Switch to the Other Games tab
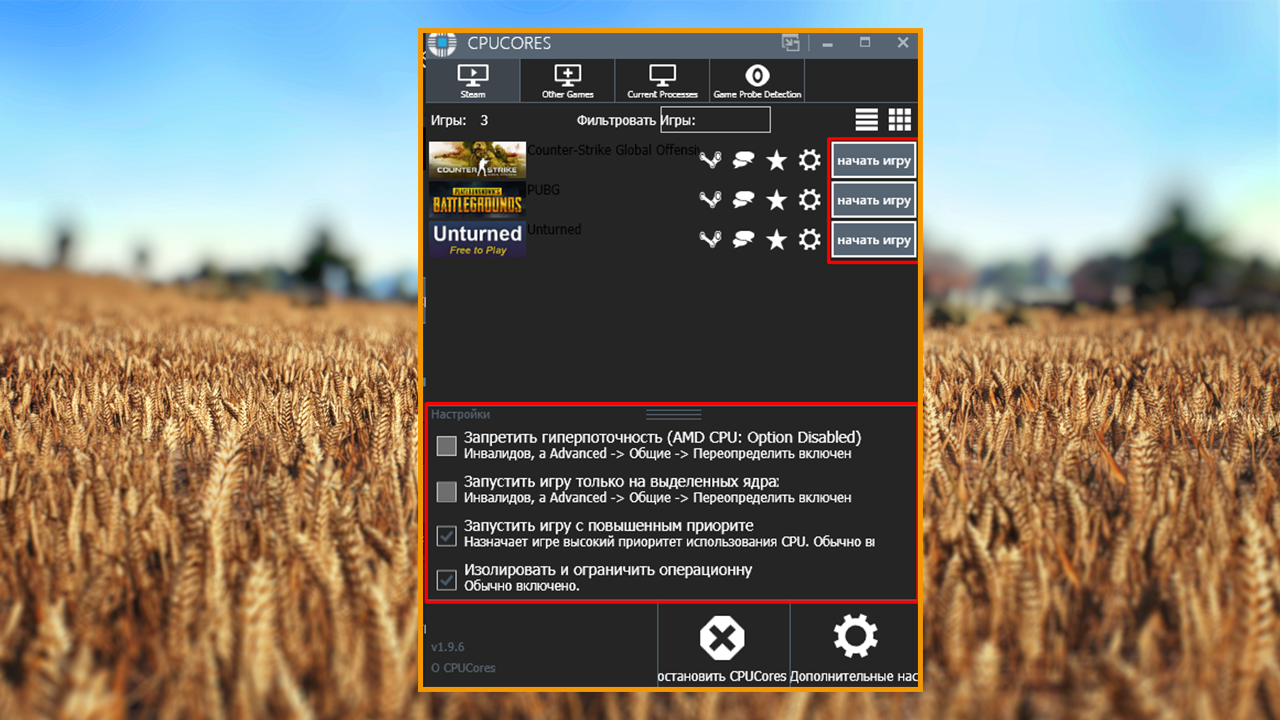The width and height of the screenshot is (1280, 720). click(x=567, y=81)
